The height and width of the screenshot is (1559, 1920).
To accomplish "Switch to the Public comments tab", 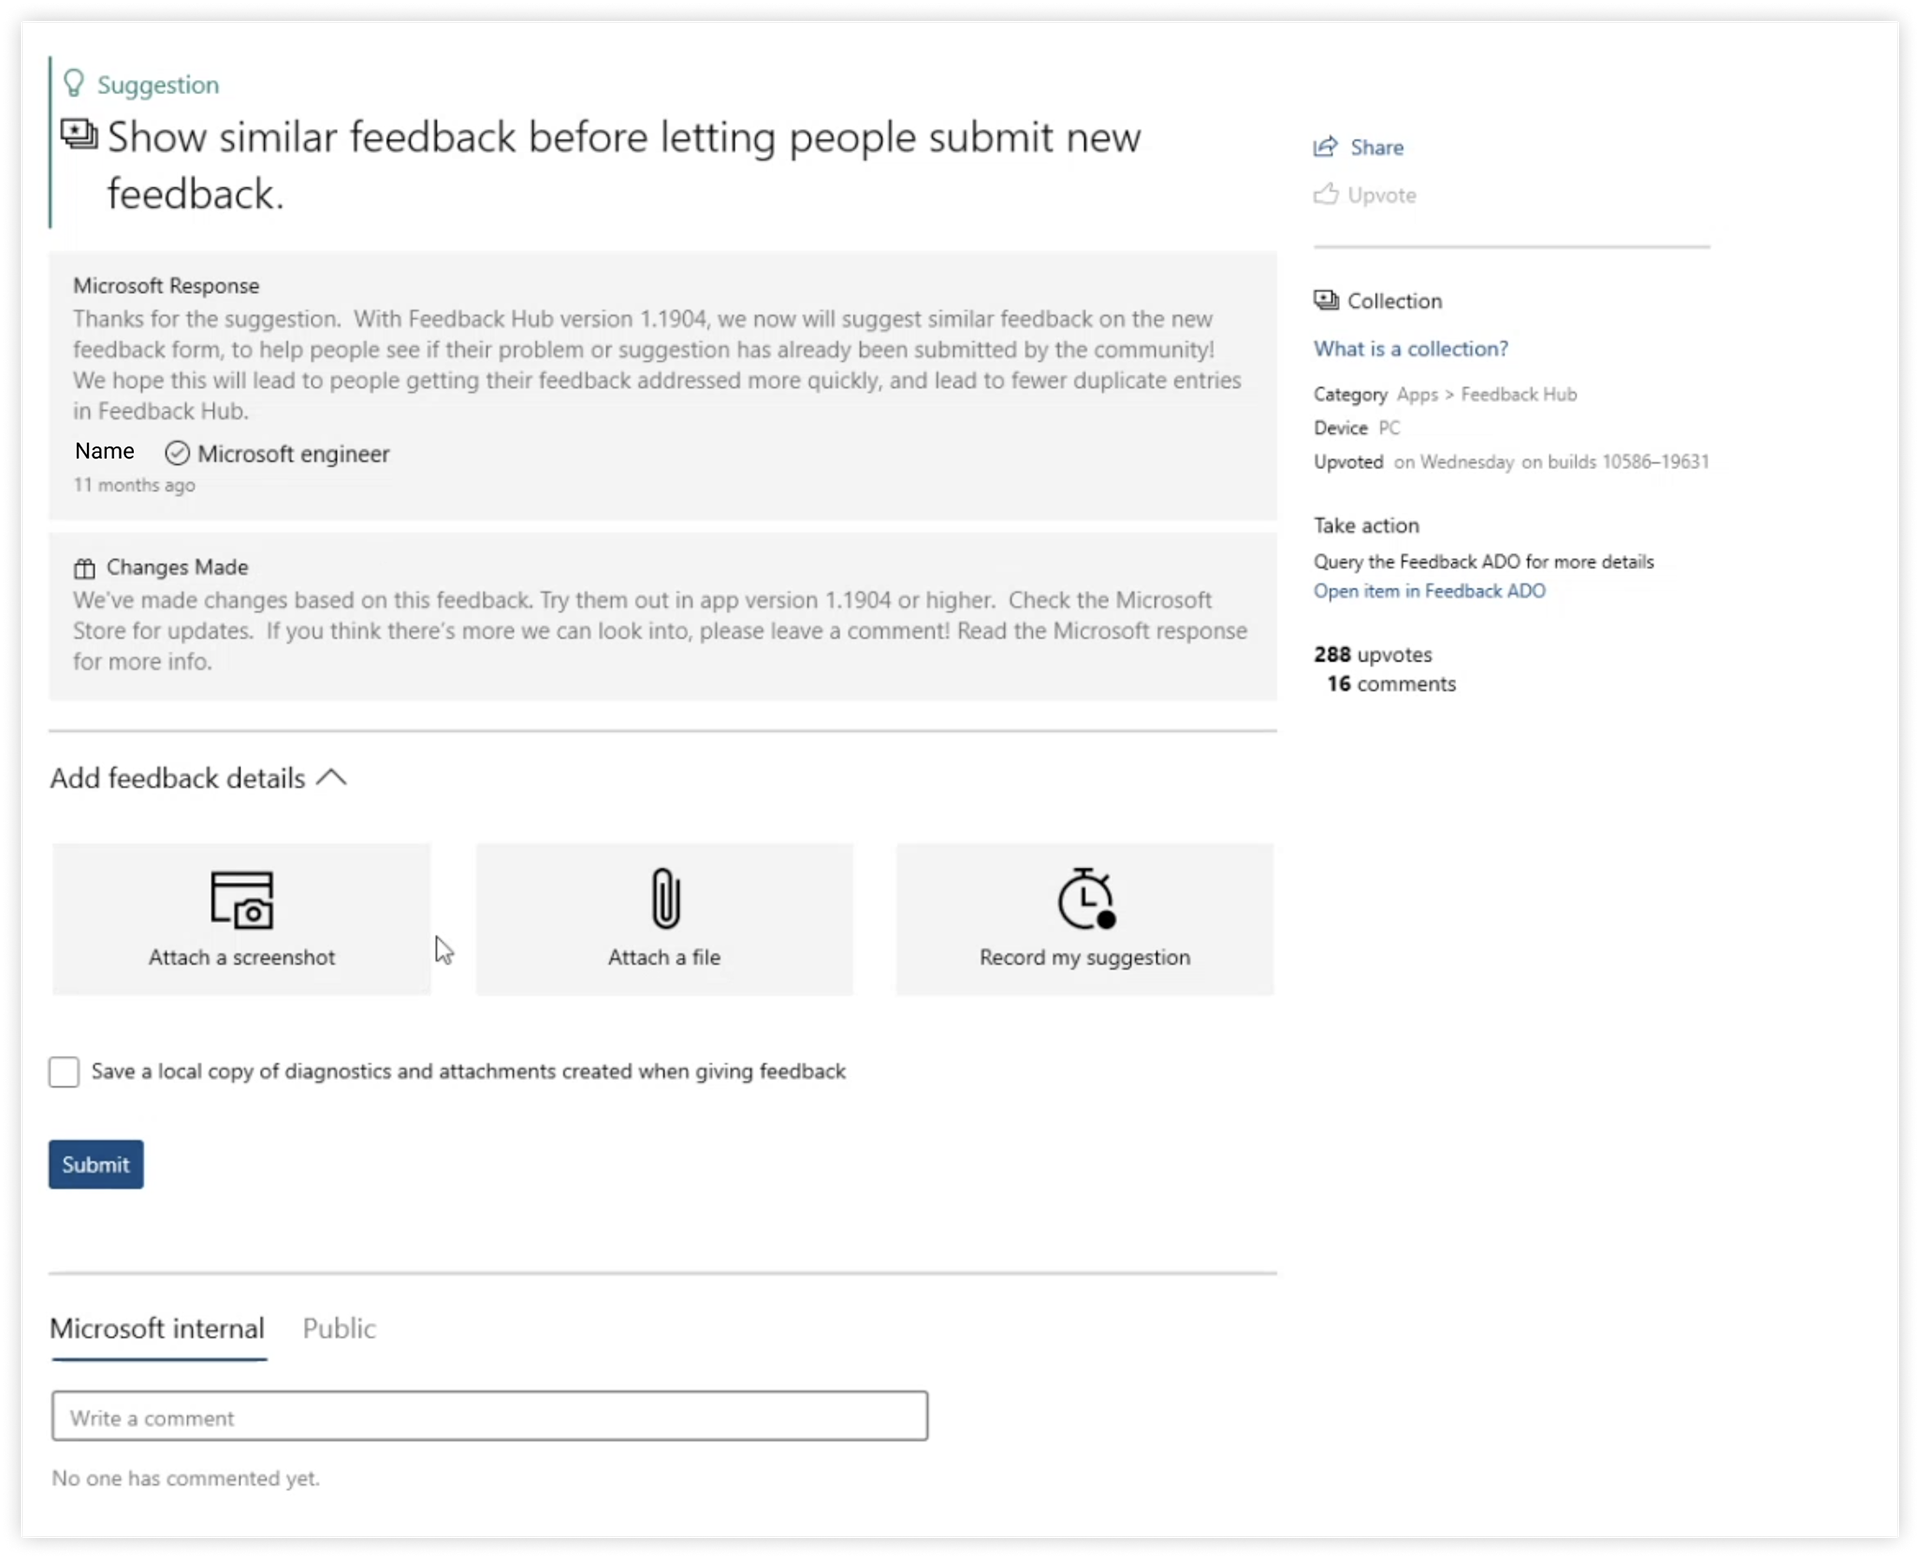I will tap(339, 1328).
